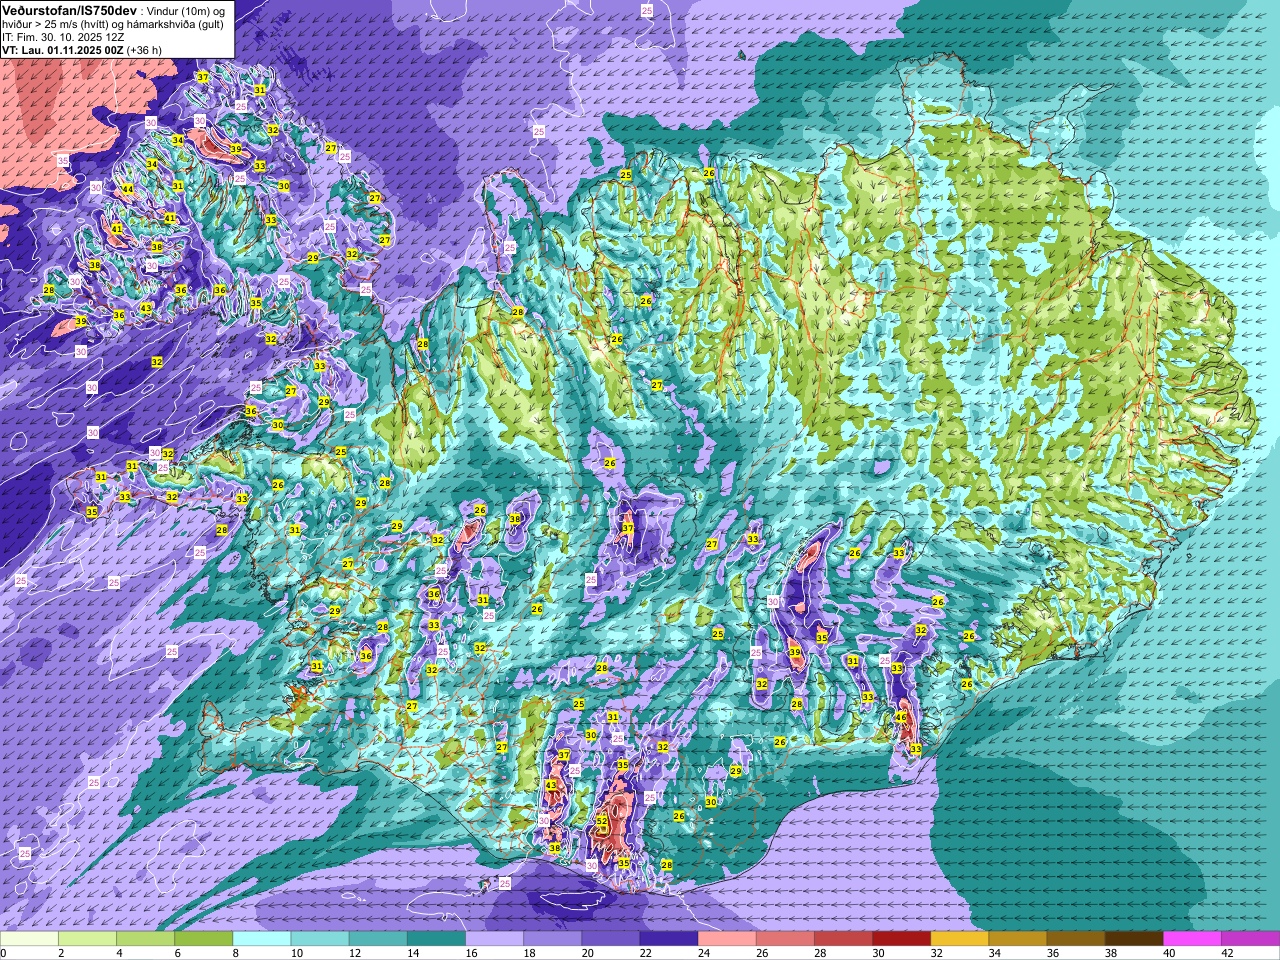Image resolution: width=1280 pixels, height=960 pixels.
Task: Click the yellow max gust label '52'
Action: 602,820
